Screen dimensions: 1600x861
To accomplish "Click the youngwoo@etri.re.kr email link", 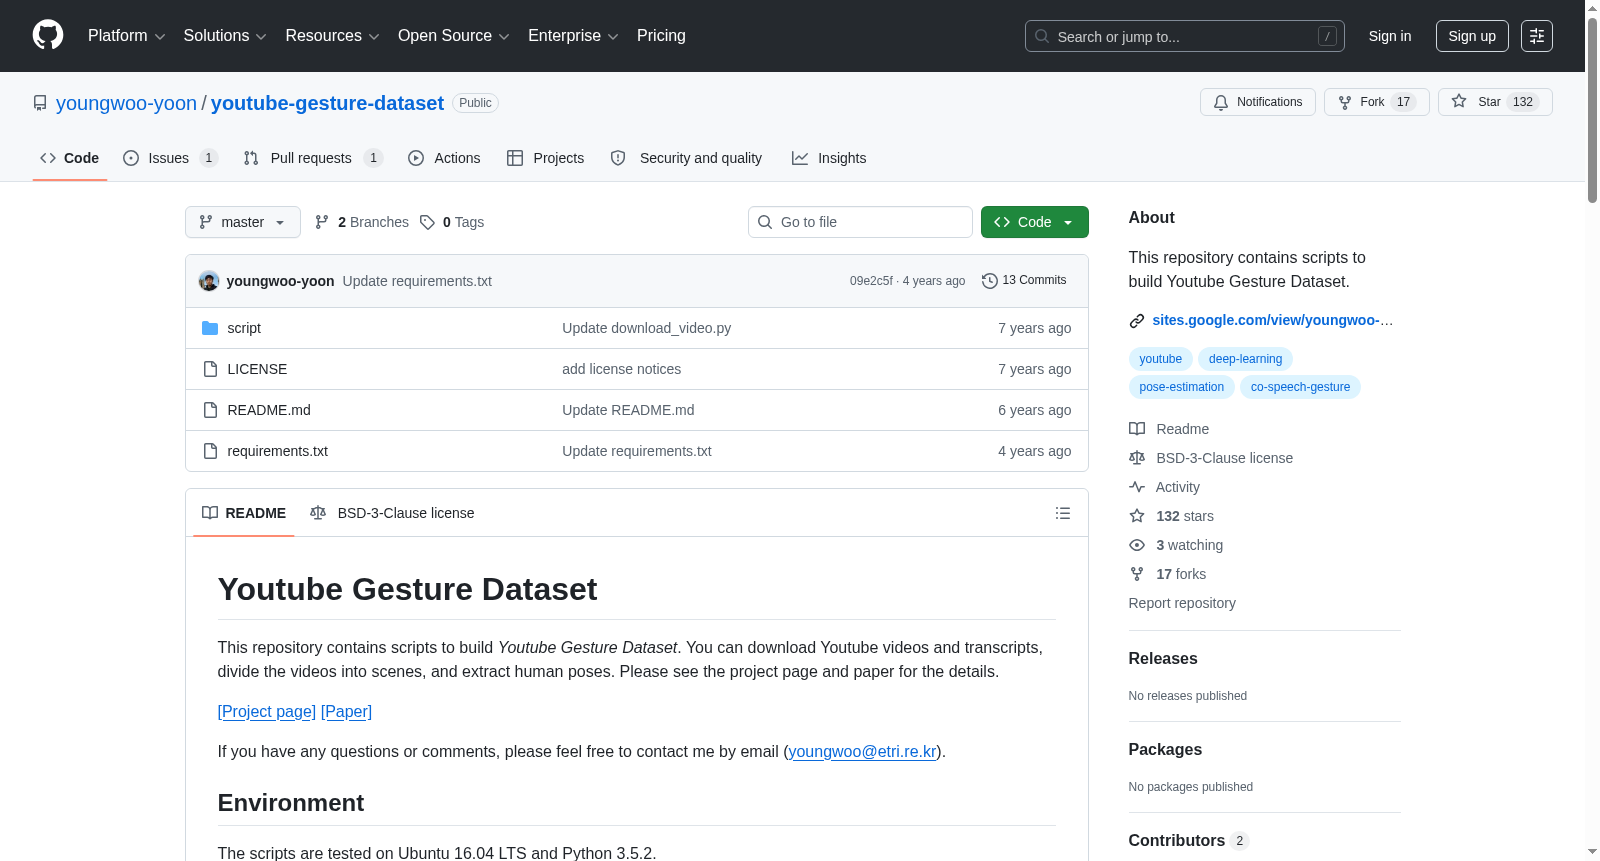I will coord(863,752).
